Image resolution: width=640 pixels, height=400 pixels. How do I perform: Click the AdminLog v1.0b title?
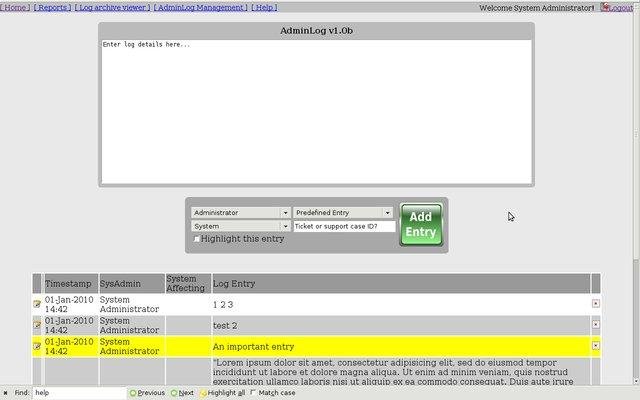(316, 31)
